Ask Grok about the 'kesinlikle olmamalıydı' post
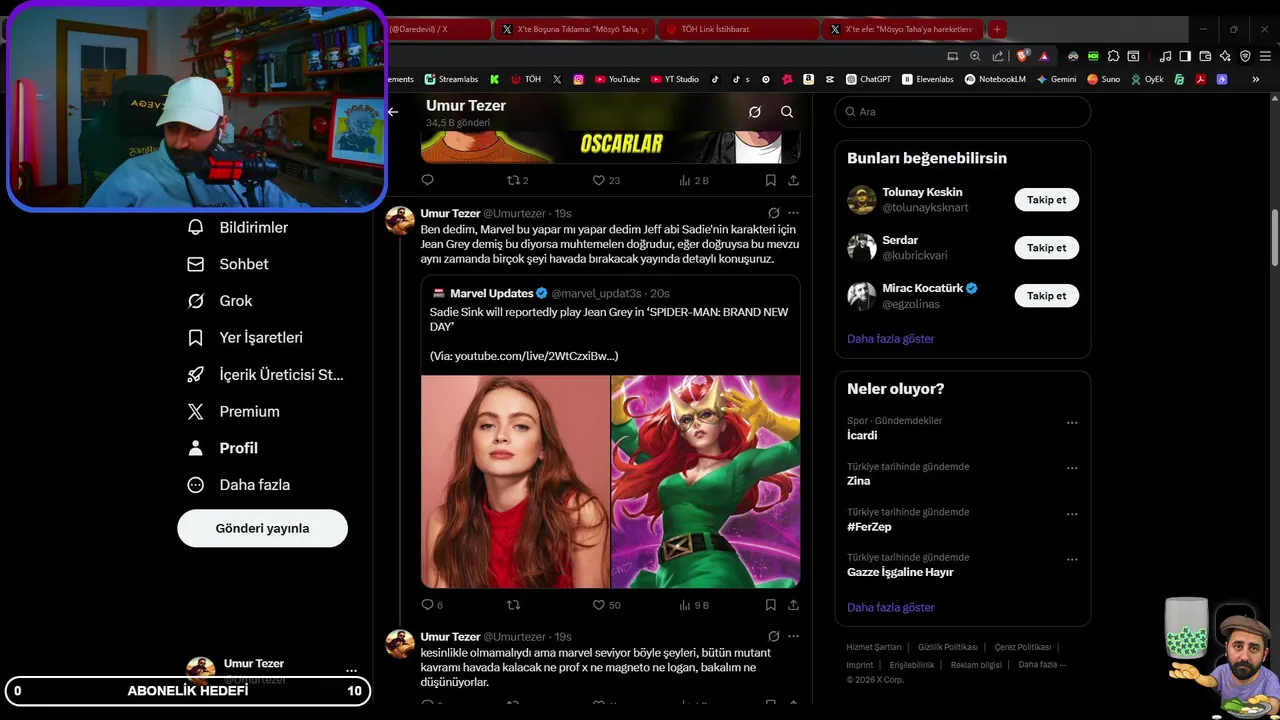The height and width of the screenshot is (720, 1280). click(773, 636)
